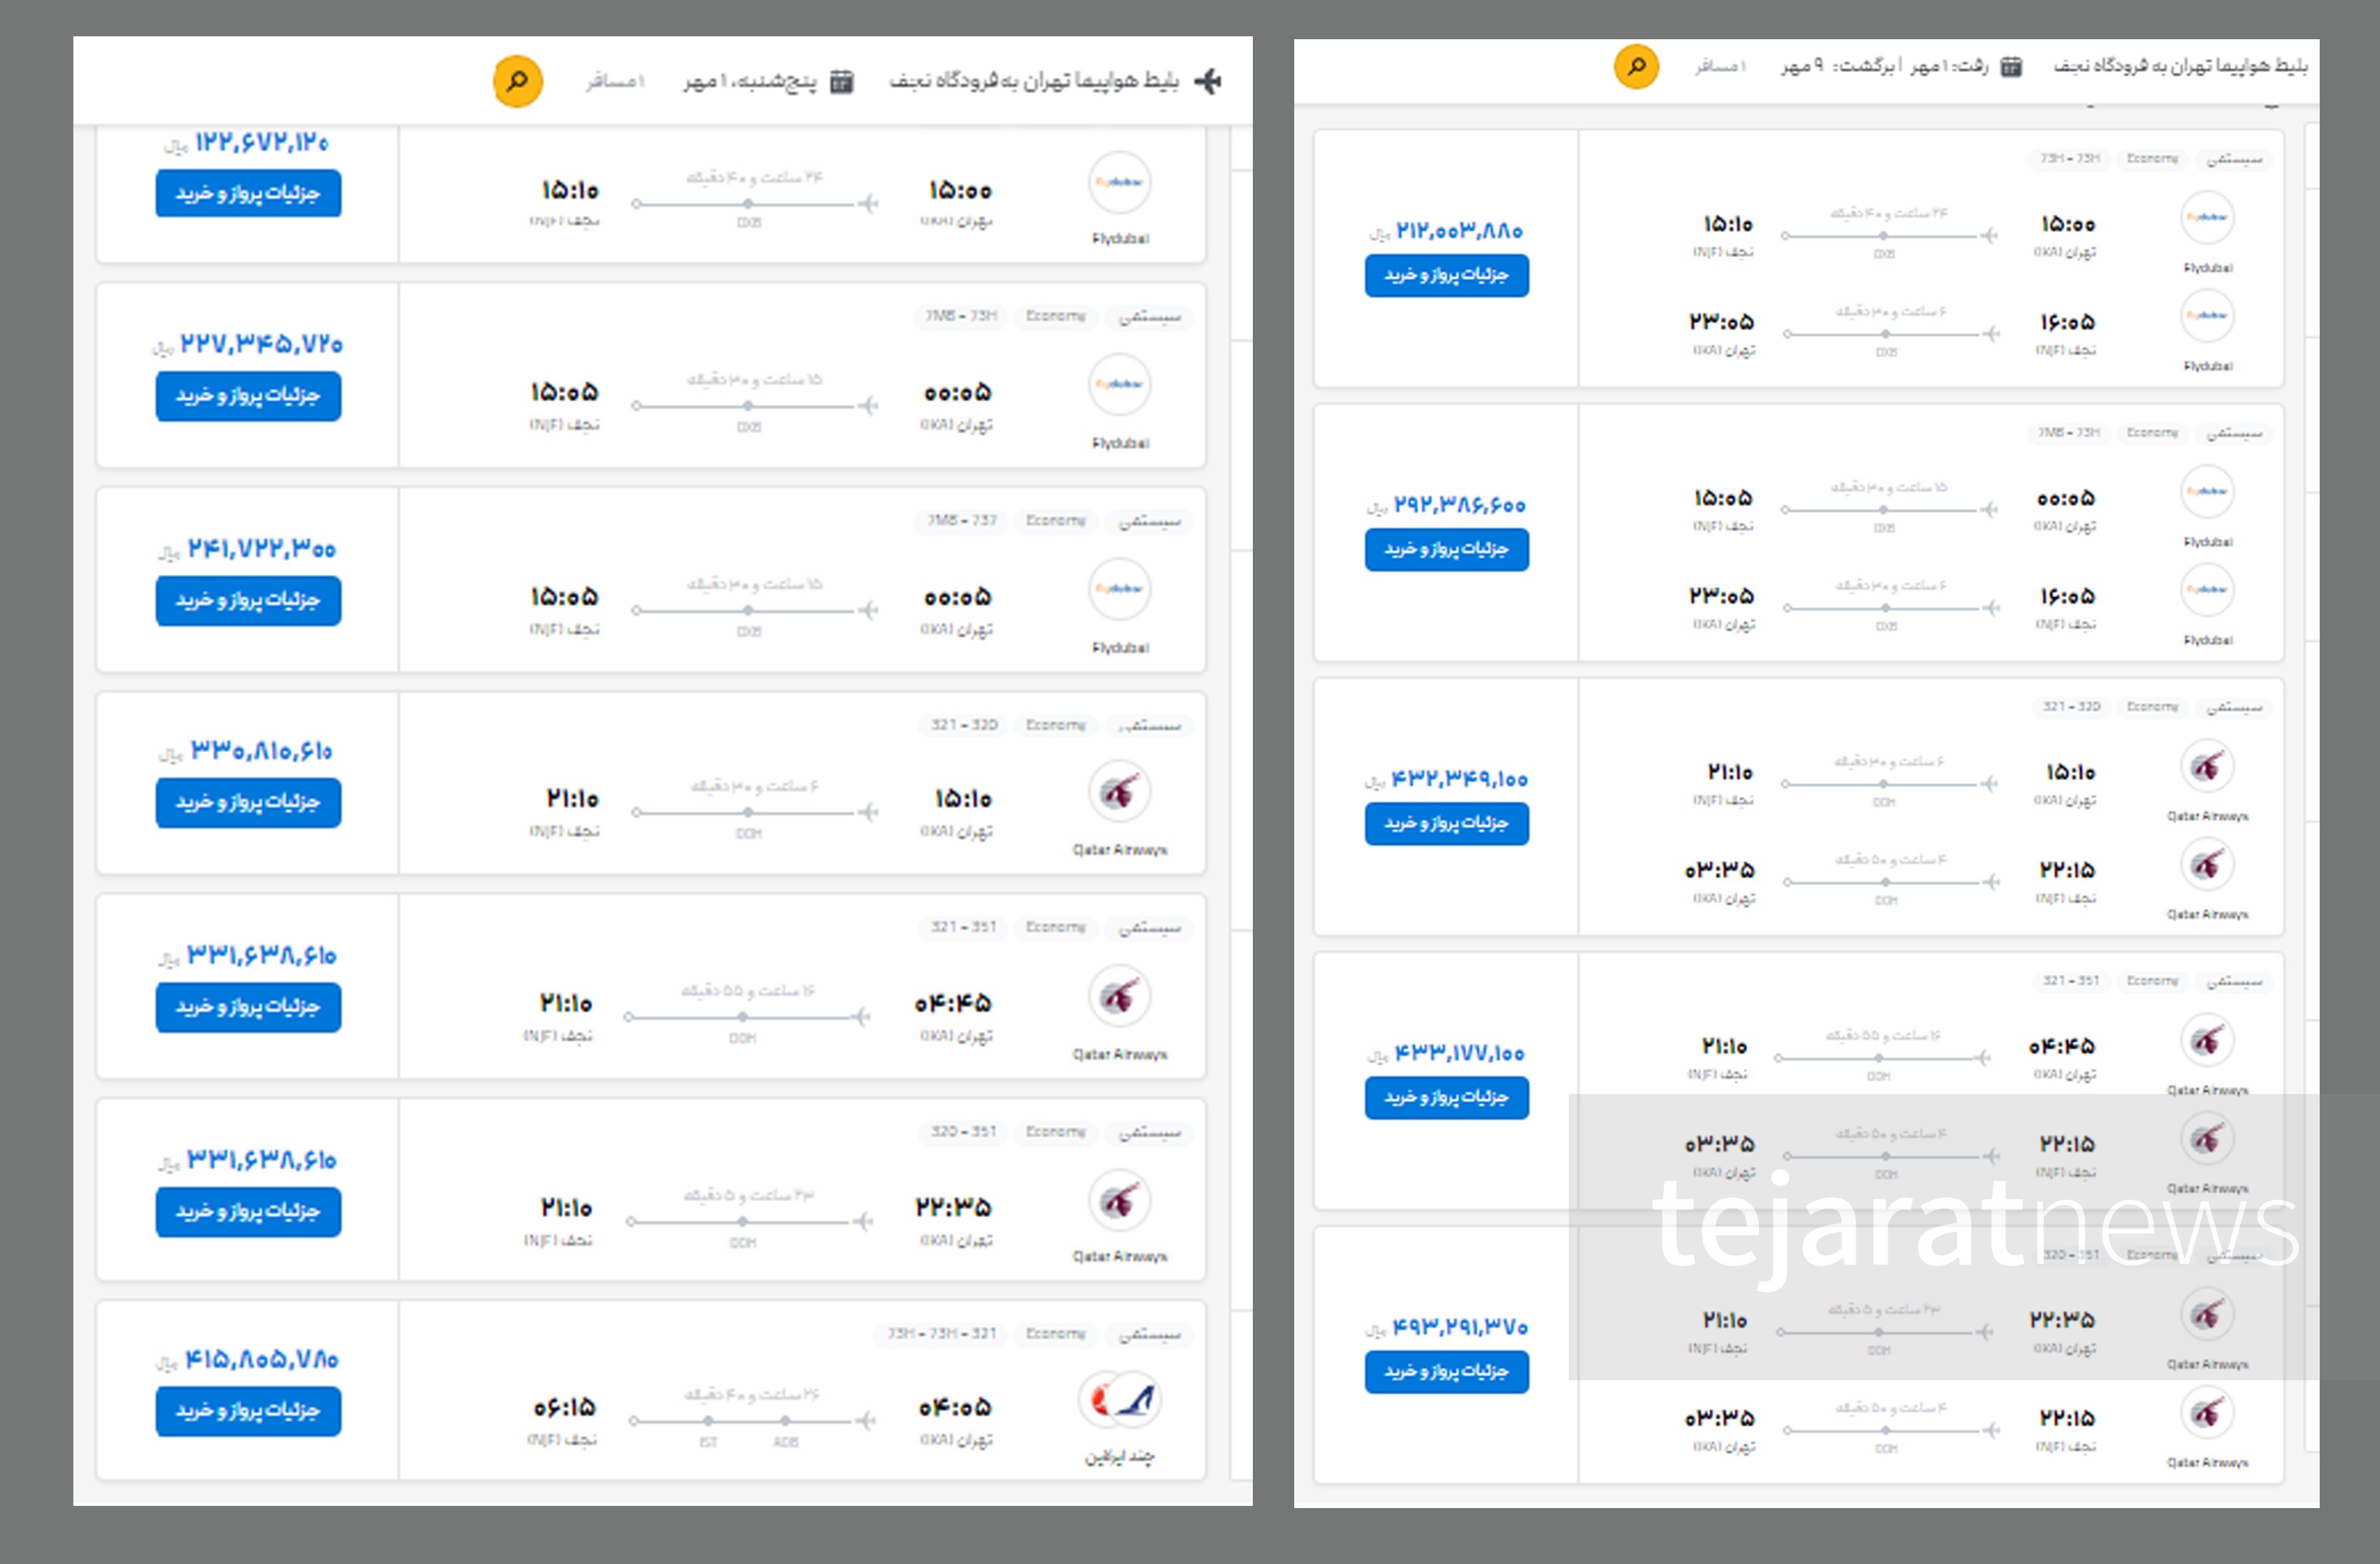Viewport: 2380px width, 1564px height.
Task: Click the Economy tag on the 227,345,720 flight
Action: pyautogui.click(x=1055, y=316)
